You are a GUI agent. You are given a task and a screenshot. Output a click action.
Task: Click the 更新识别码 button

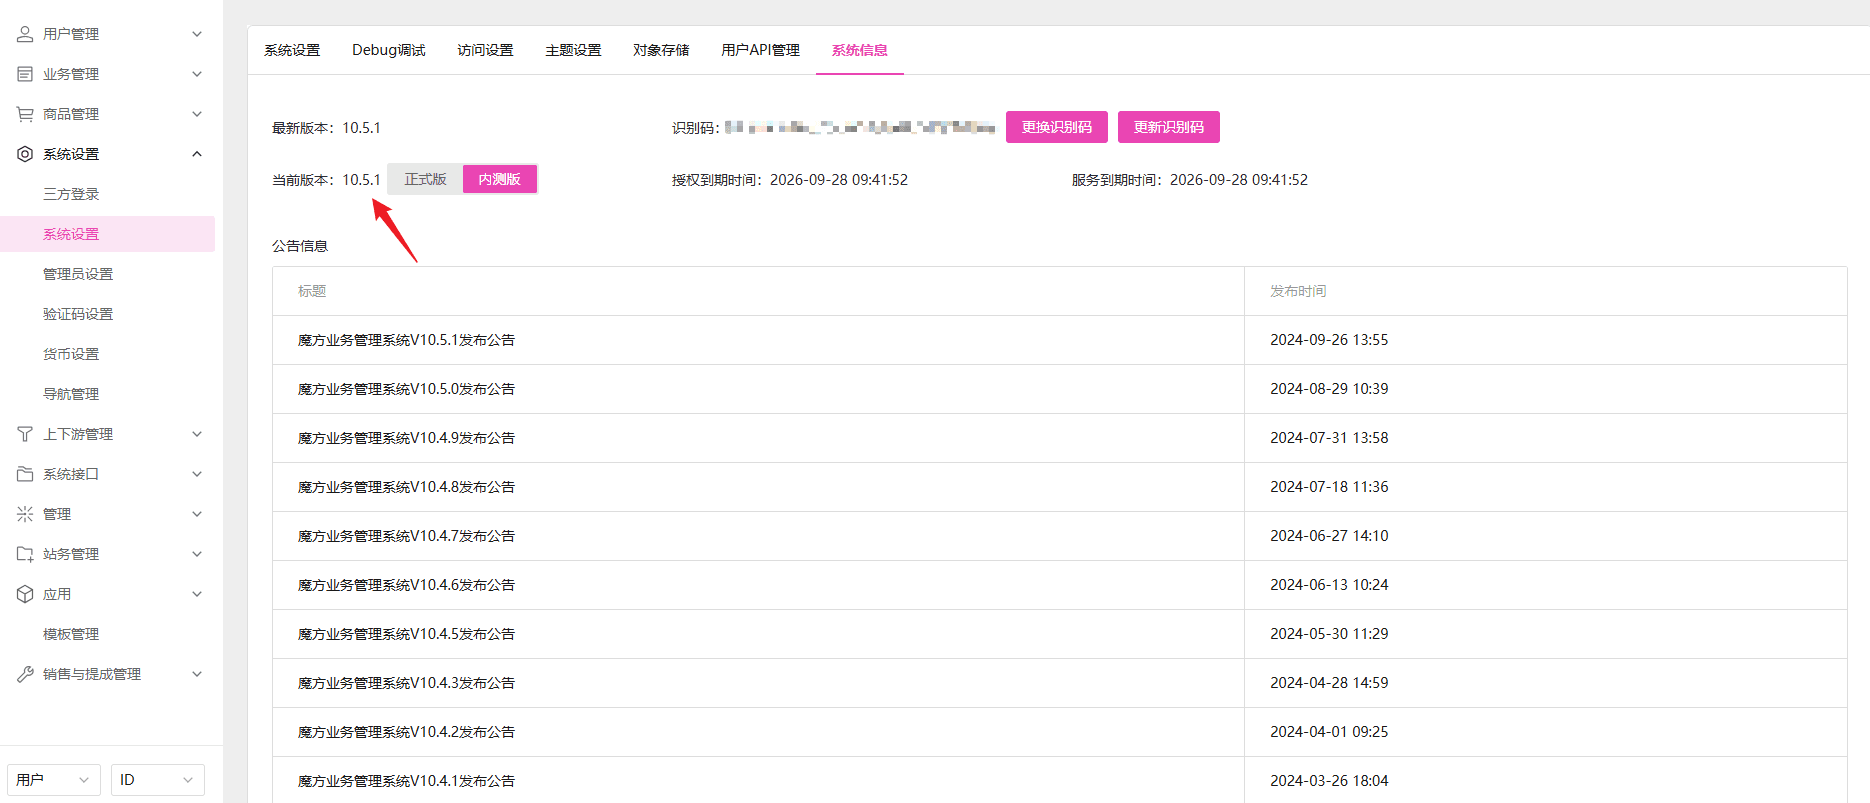coord(1169,127)
